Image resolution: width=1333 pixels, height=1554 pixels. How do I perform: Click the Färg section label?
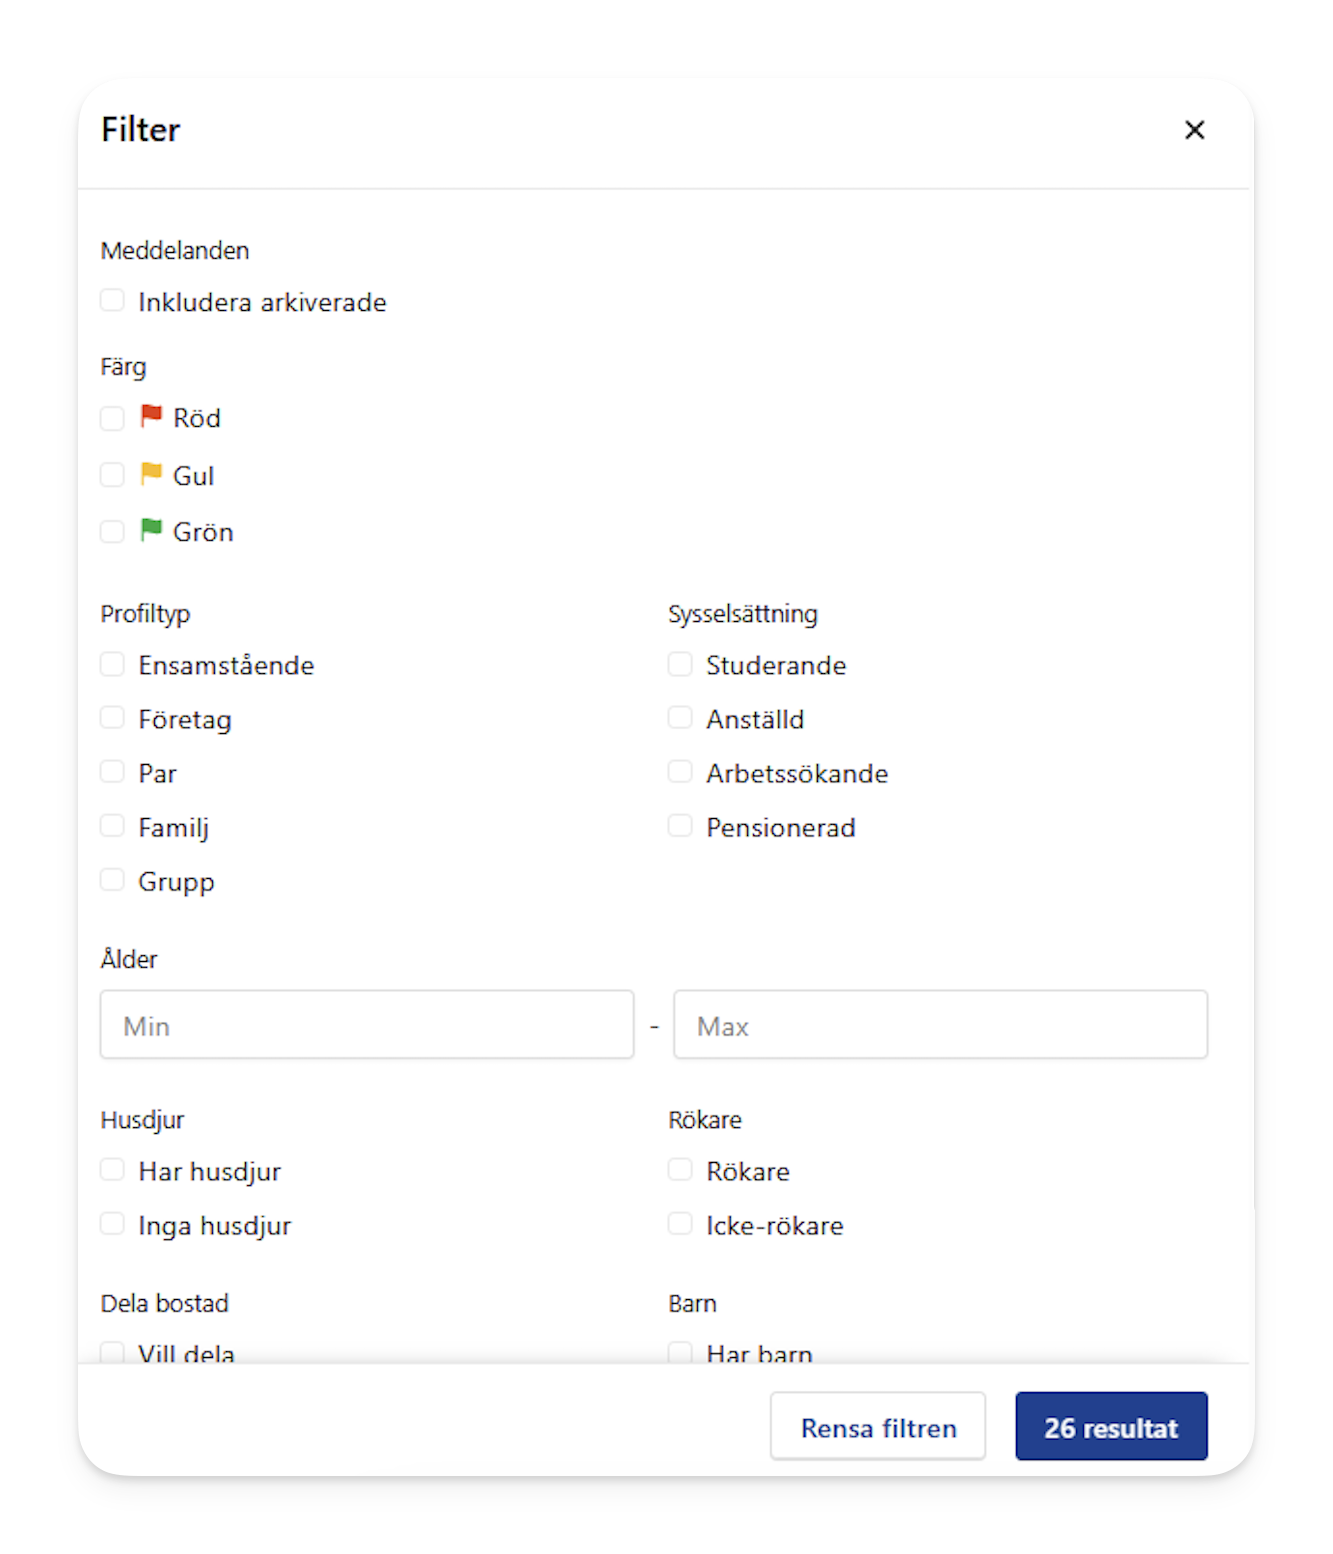point(123,368)
